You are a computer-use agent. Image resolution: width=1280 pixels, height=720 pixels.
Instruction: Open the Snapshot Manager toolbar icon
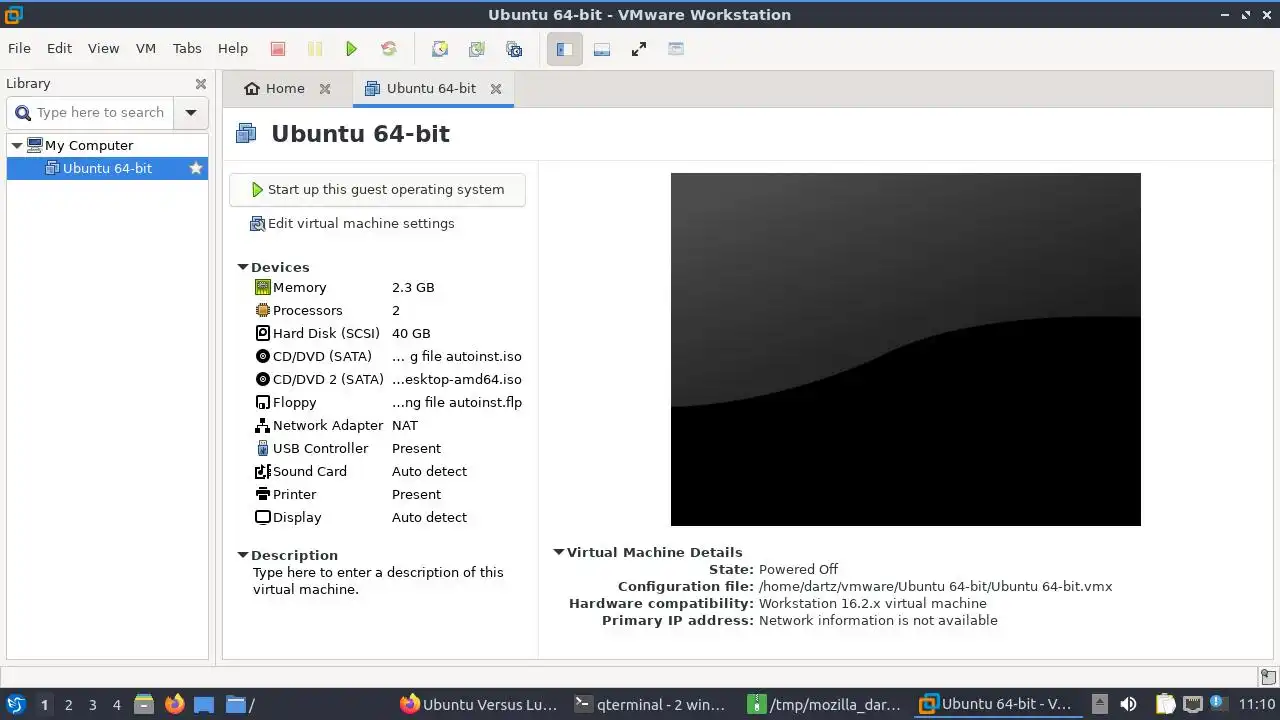[x=514, y=49]
